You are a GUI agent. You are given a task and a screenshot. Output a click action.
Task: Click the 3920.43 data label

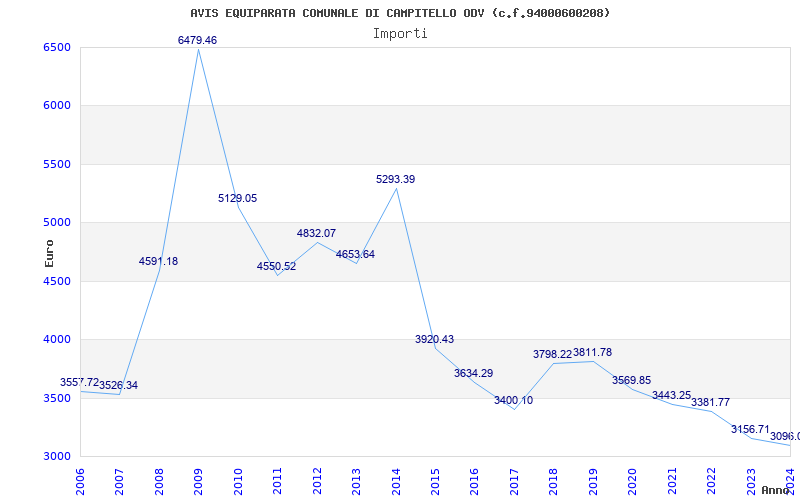click(434, 339)
